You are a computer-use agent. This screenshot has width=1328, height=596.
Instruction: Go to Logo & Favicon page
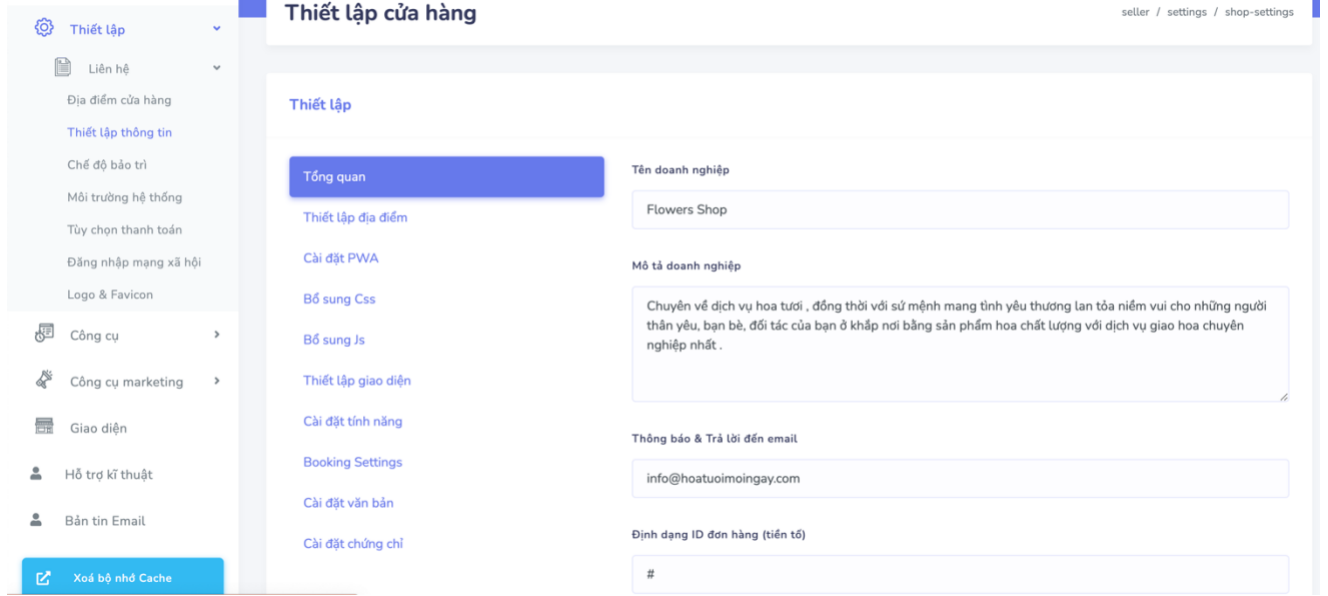click(x=110, y=295)
